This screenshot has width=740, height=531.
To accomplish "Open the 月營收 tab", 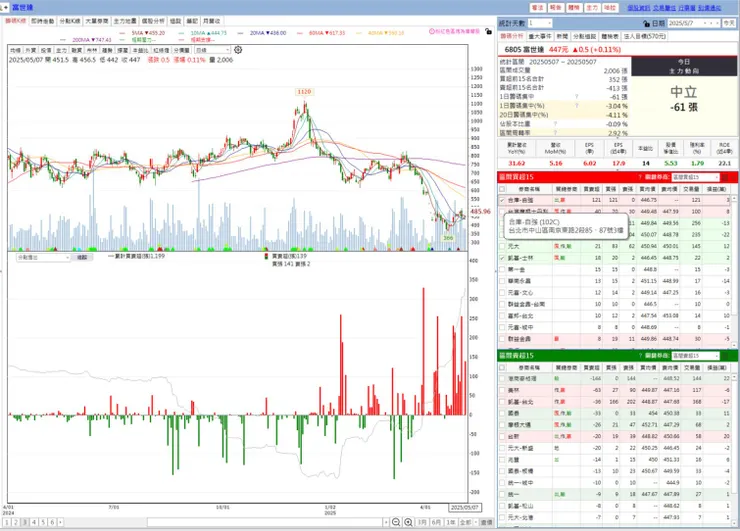I will point(211,21).
